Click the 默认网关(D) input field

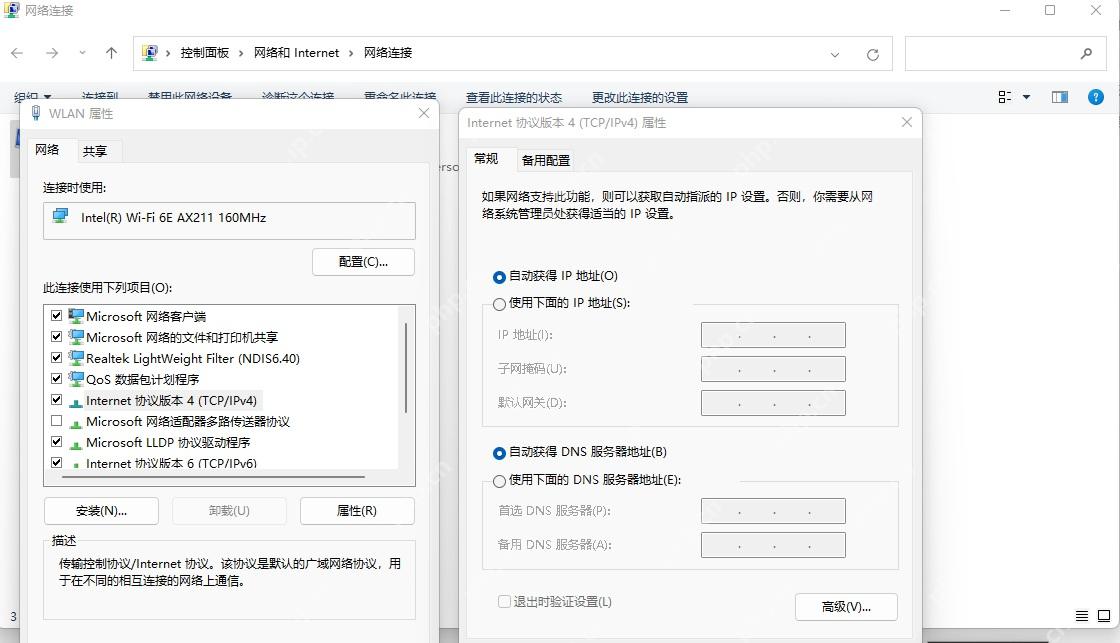[x=774, y=403]
